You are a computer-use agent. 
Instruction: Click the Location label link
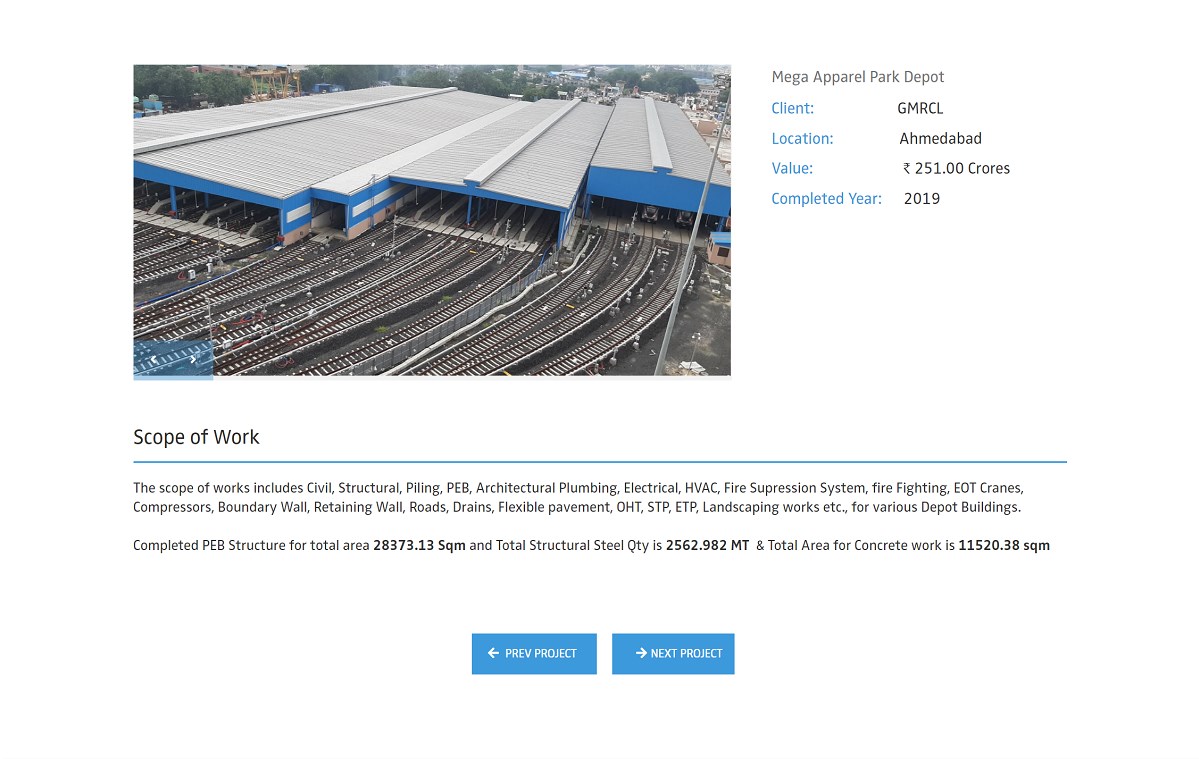pos(802,138)
